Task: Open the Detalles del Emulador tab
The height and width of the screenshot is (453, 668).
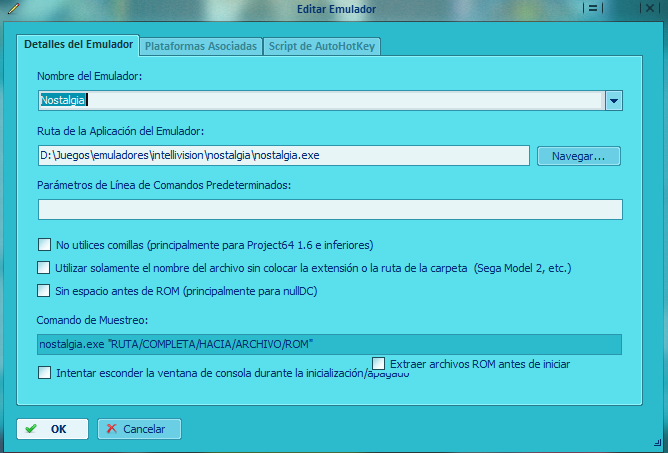Action: 78,45
